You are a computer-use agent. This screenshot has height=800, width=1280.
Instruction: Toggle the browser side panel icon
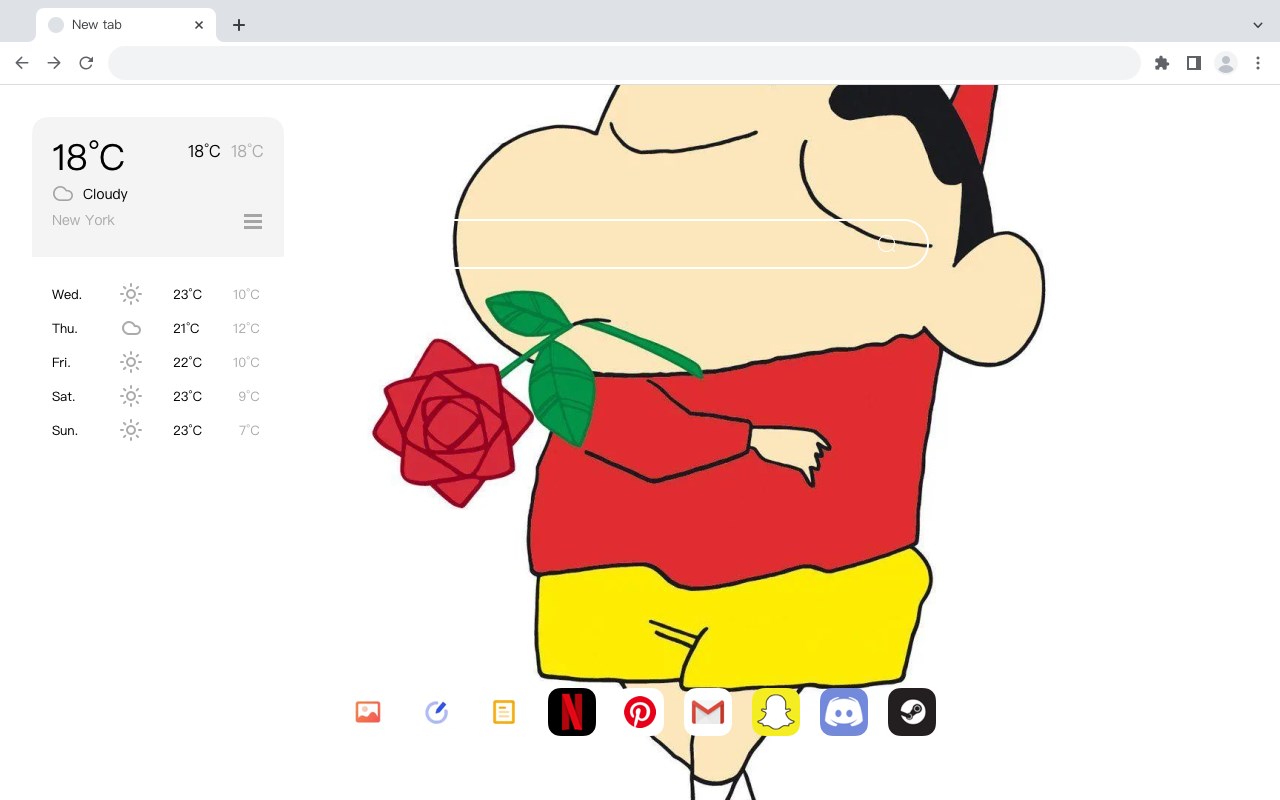(x=1194, y=63)
